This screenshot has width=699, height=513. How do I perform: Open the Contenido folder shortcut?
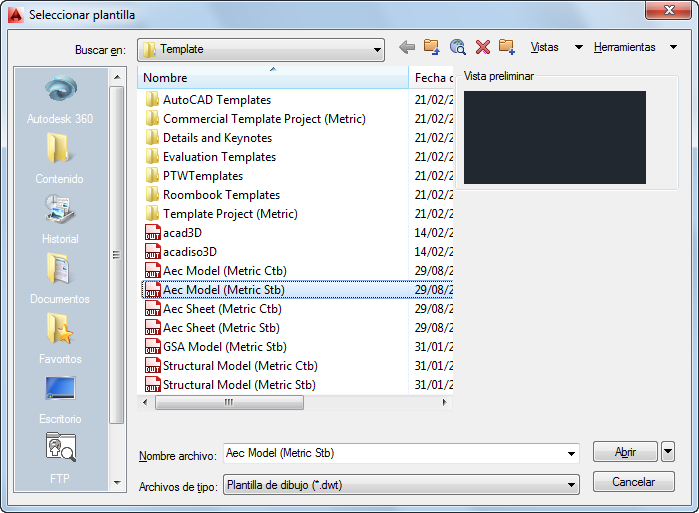tap(59, 160)
